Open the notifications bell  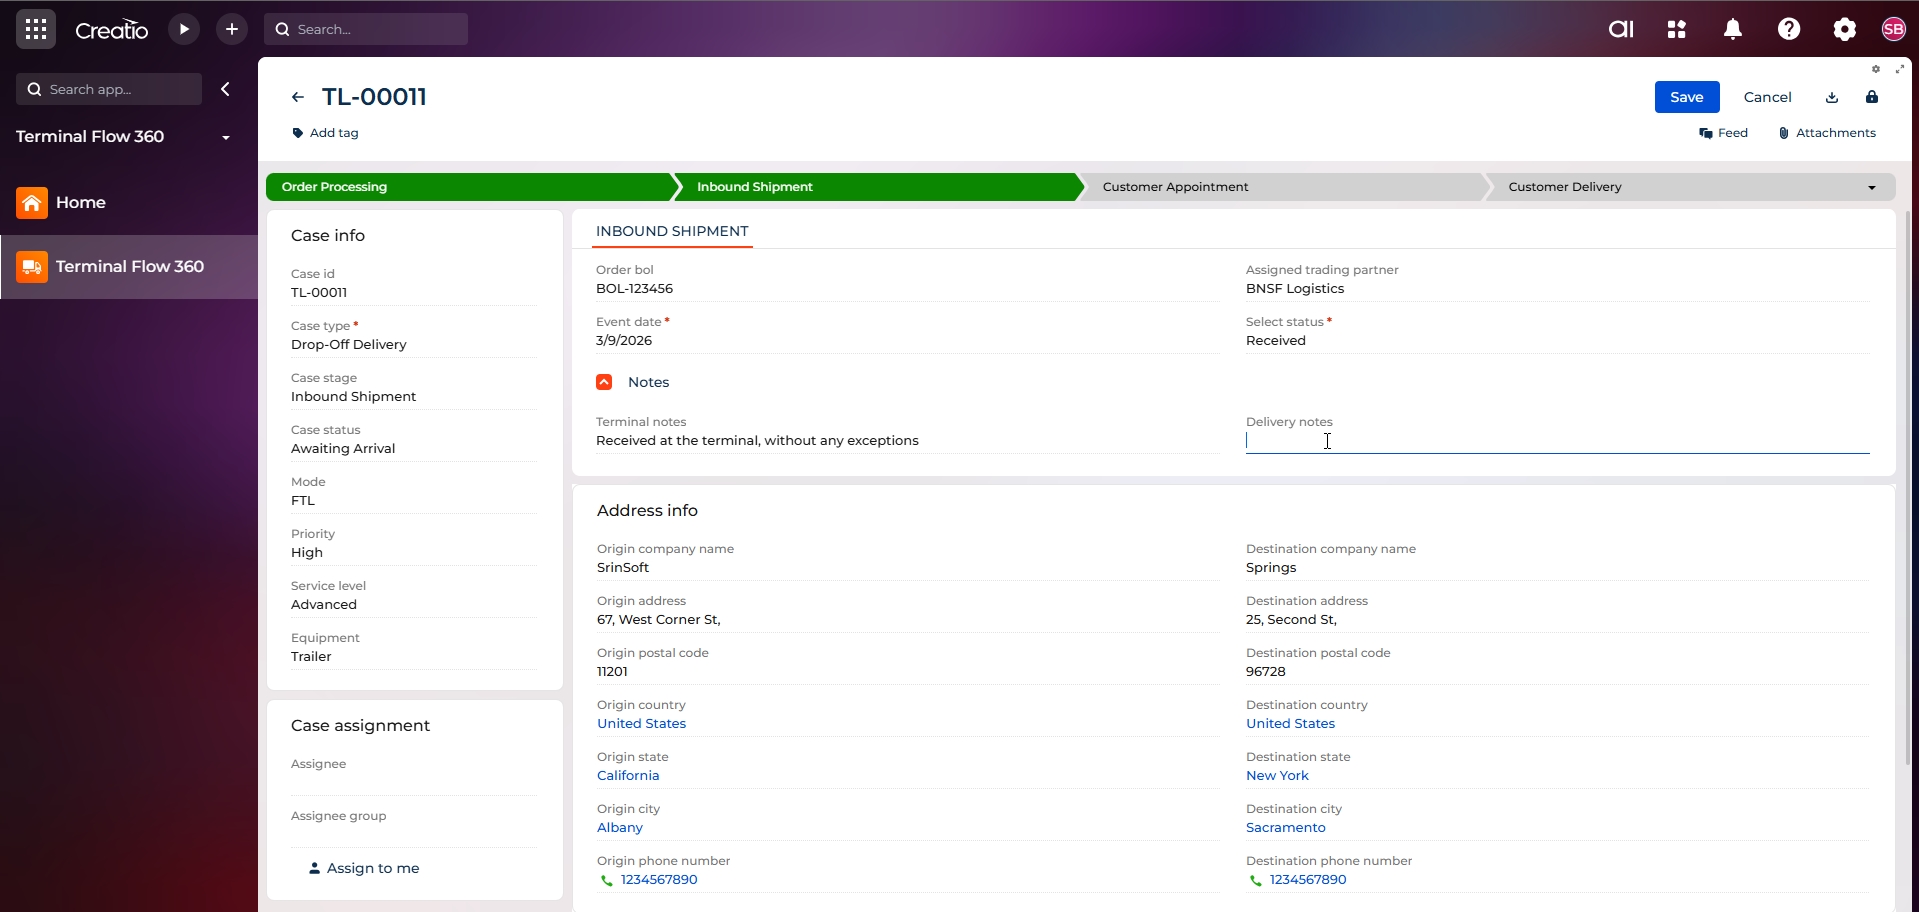click(x=1733, y=29)
